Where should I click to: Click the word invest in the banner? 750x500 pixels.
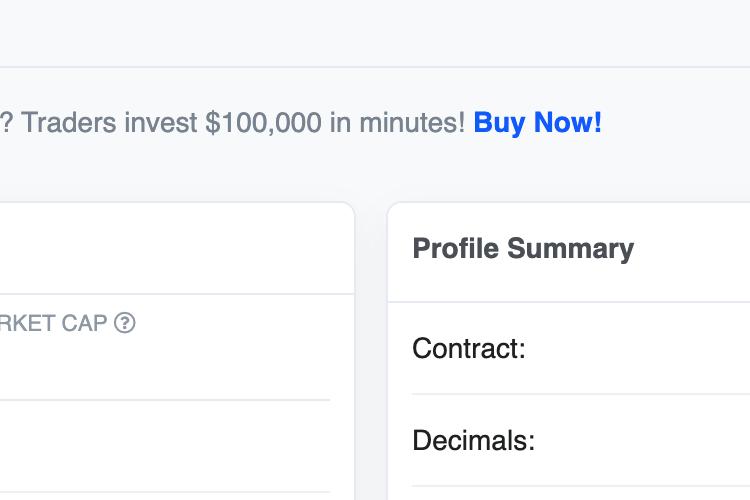[161, 123]
